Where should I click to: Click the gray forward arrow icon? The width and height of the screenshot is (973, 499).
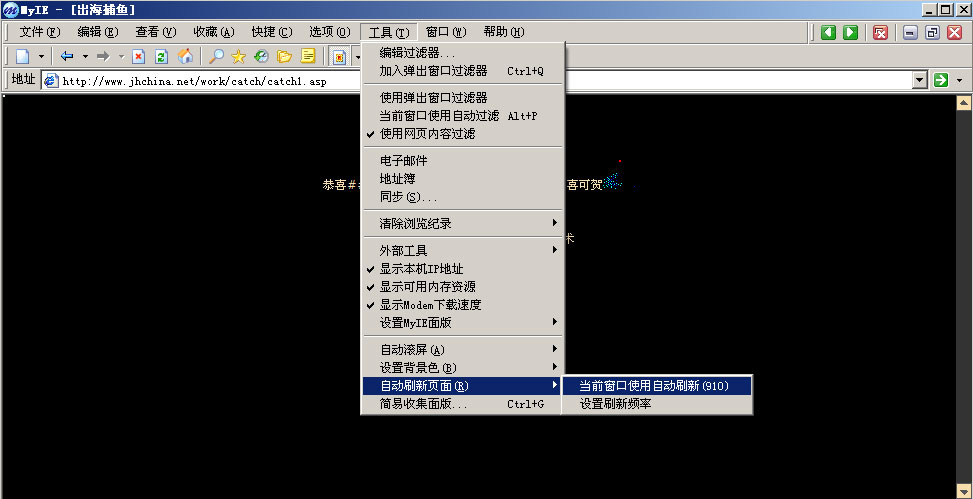click(103, 56)
